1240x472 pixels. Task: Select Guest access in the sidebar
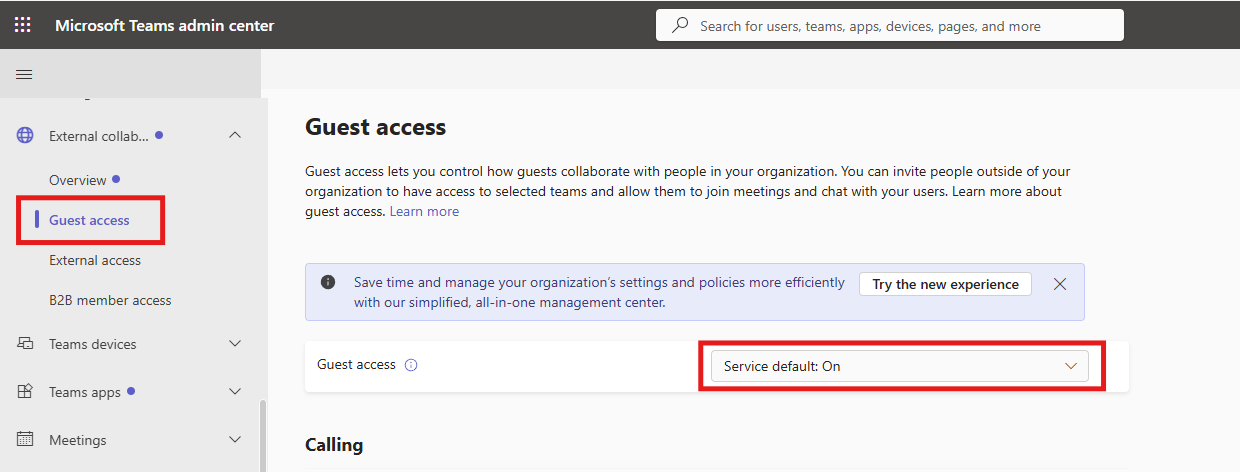pyautogui.click(x=89, y=220)
